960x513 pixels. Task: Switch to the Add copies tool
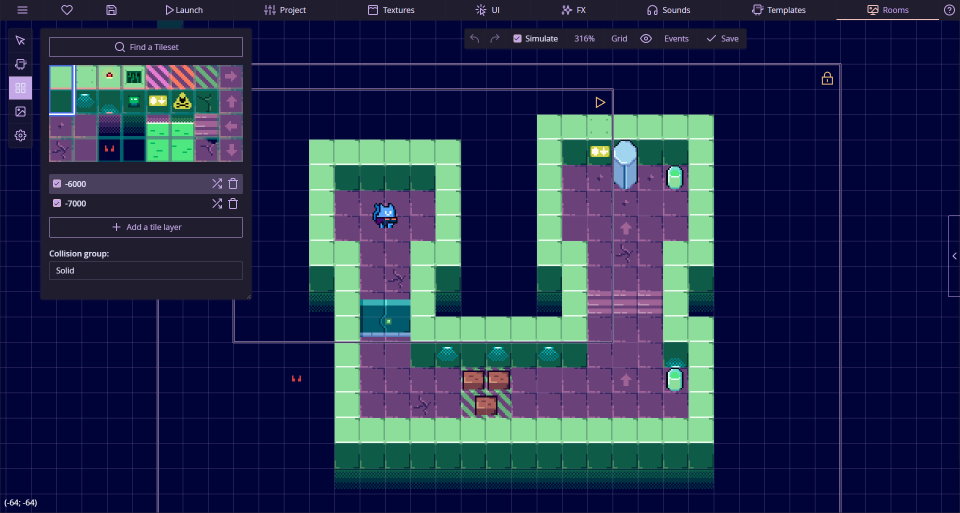pyautogui.click(x=20, y=64)
